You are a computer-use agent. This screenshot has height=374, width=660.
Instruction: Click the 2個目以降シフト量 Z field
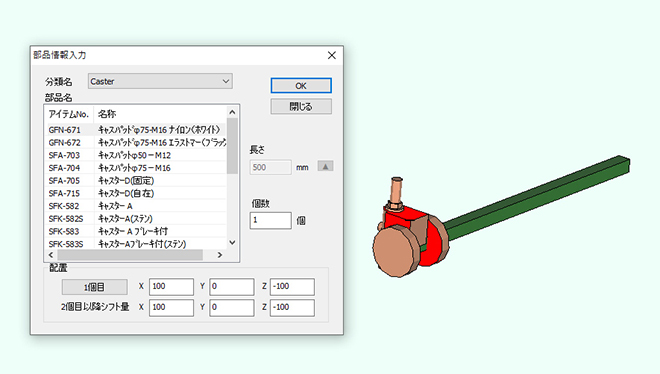292,308
